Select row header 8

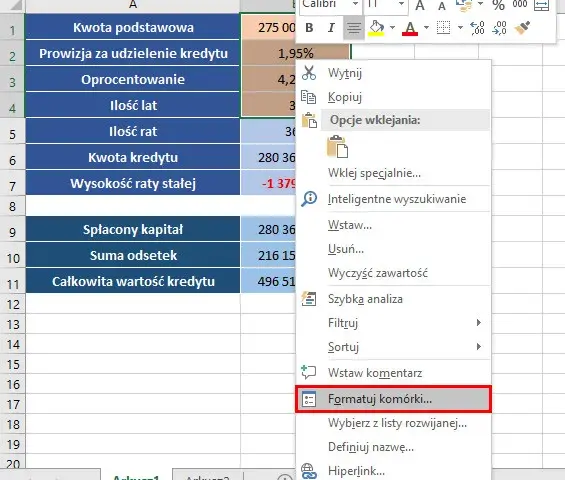[13, 206]
